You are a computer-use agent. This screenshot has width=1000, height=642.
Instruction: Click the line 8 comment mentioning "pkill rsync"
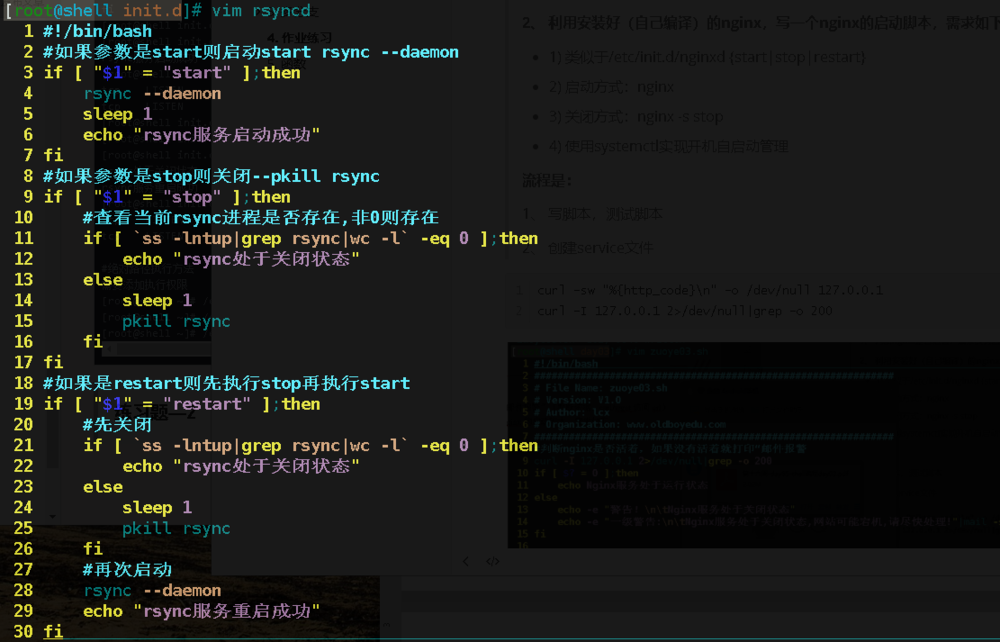(x=211, y=176)
